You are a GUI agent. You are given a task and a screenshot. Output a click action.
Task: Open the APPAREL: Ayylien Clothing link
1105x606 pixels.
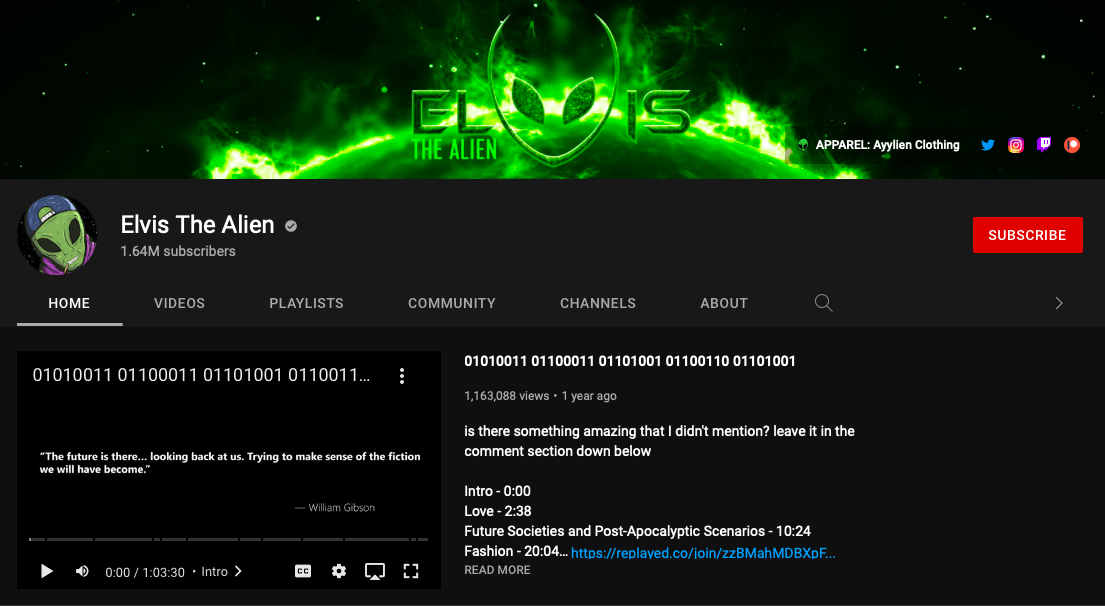(879, 145)
